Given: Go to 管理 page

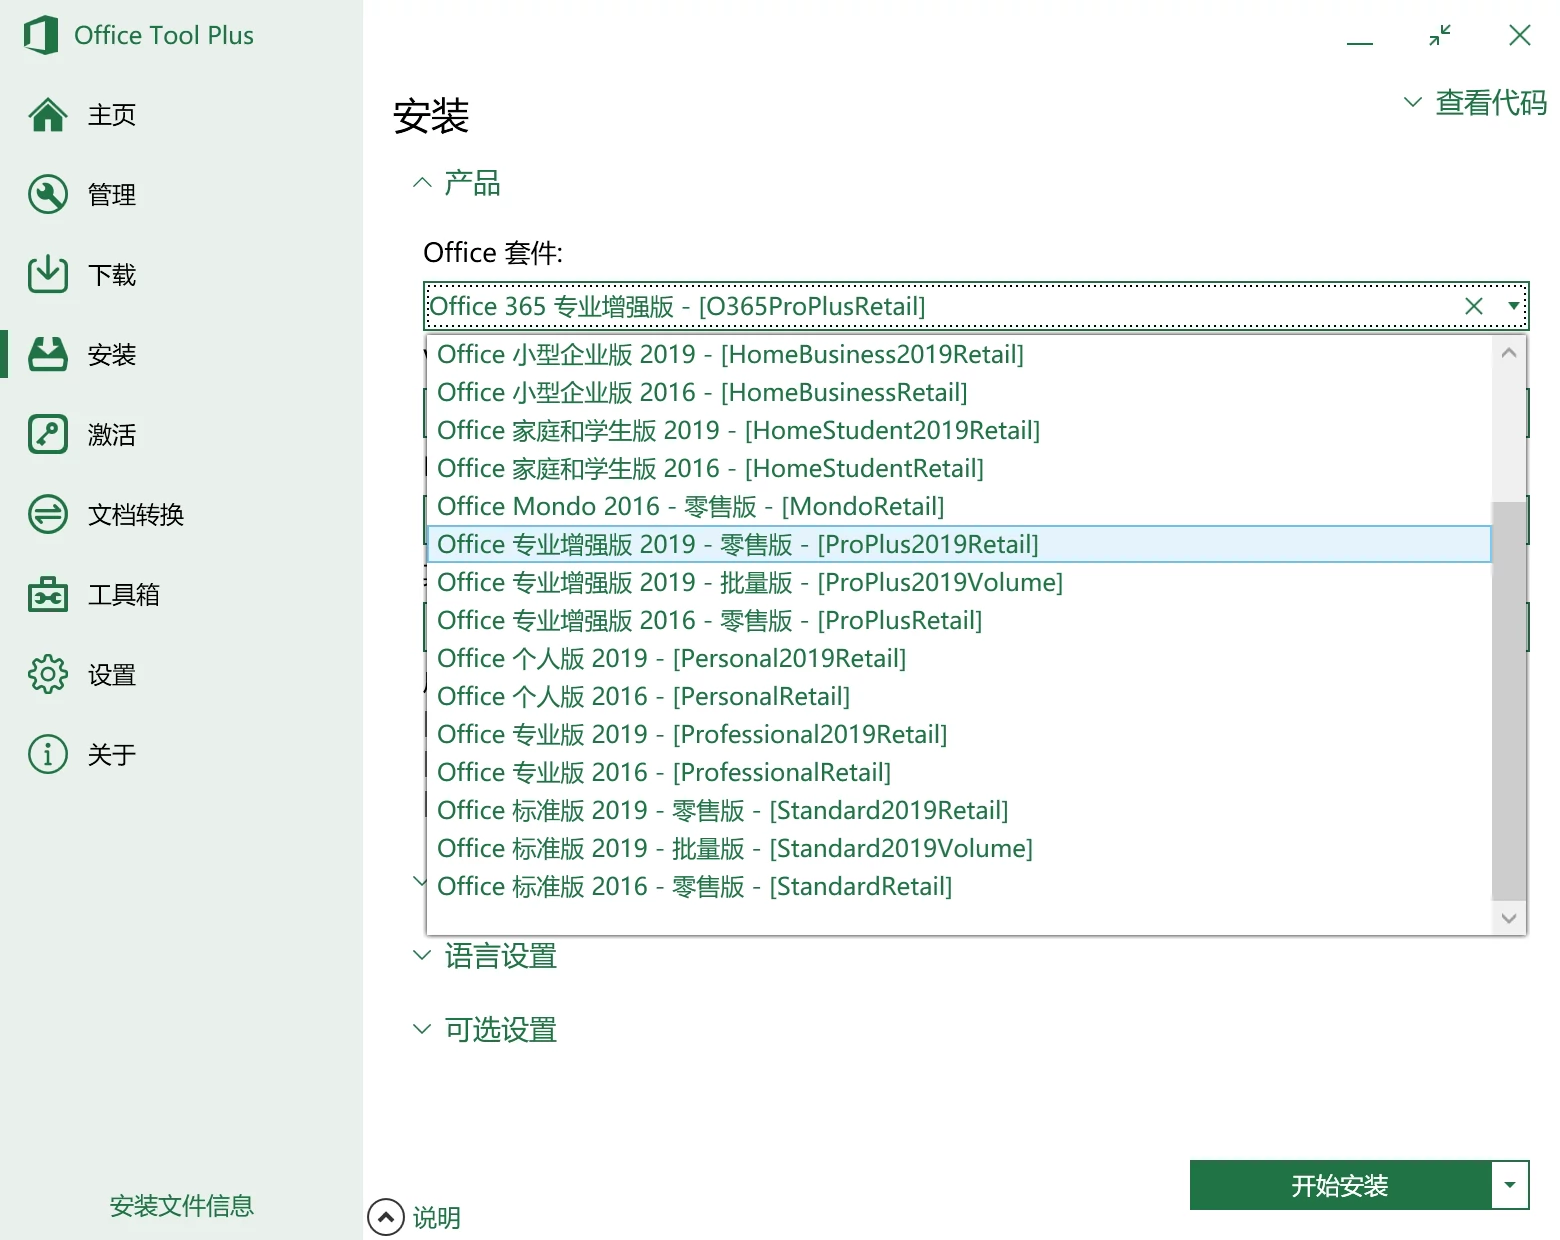Looking at the screenshot, I should click(112, 195).
